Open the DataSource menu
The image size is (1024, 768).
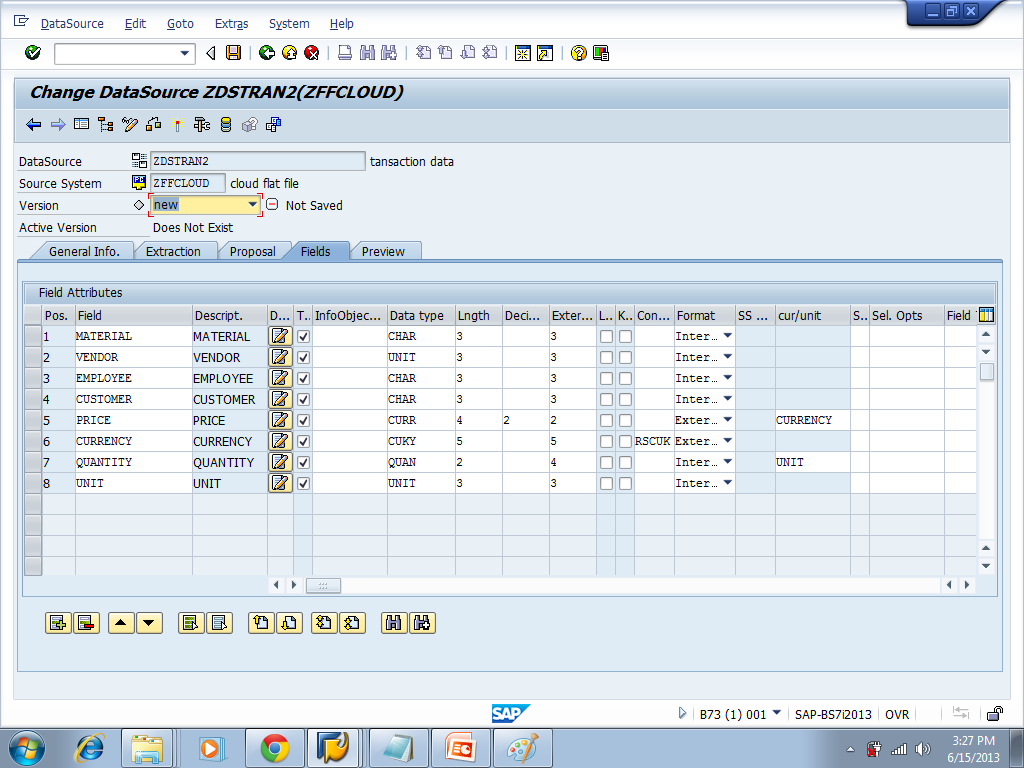[72, 24]
